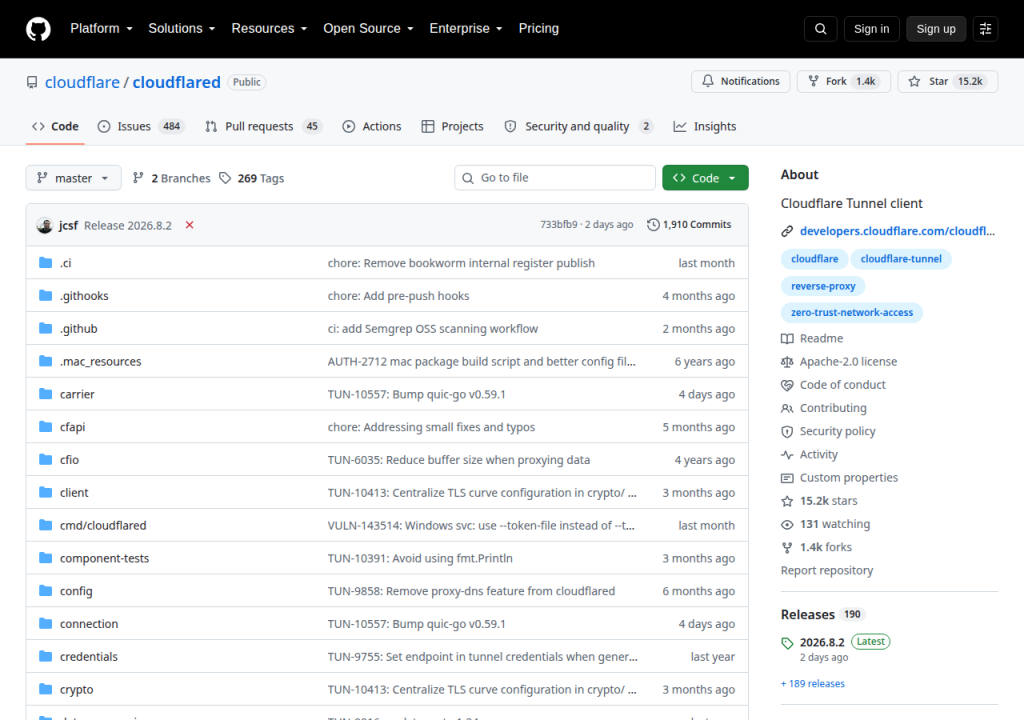Image resolution: width=1024 pixels, height=720 pixels.
Task: Select the Code tab
Action: [56, 126]
